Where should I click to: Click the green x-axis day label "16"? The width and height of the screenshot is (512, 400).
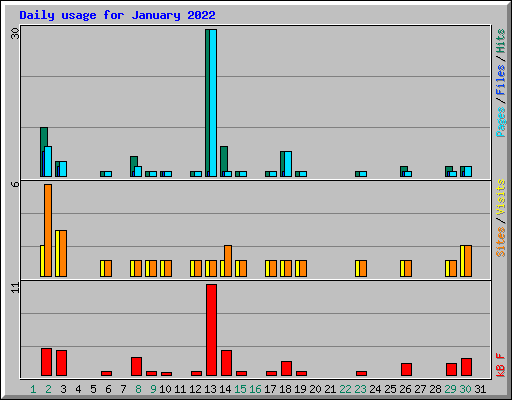(x=255, y=389)
